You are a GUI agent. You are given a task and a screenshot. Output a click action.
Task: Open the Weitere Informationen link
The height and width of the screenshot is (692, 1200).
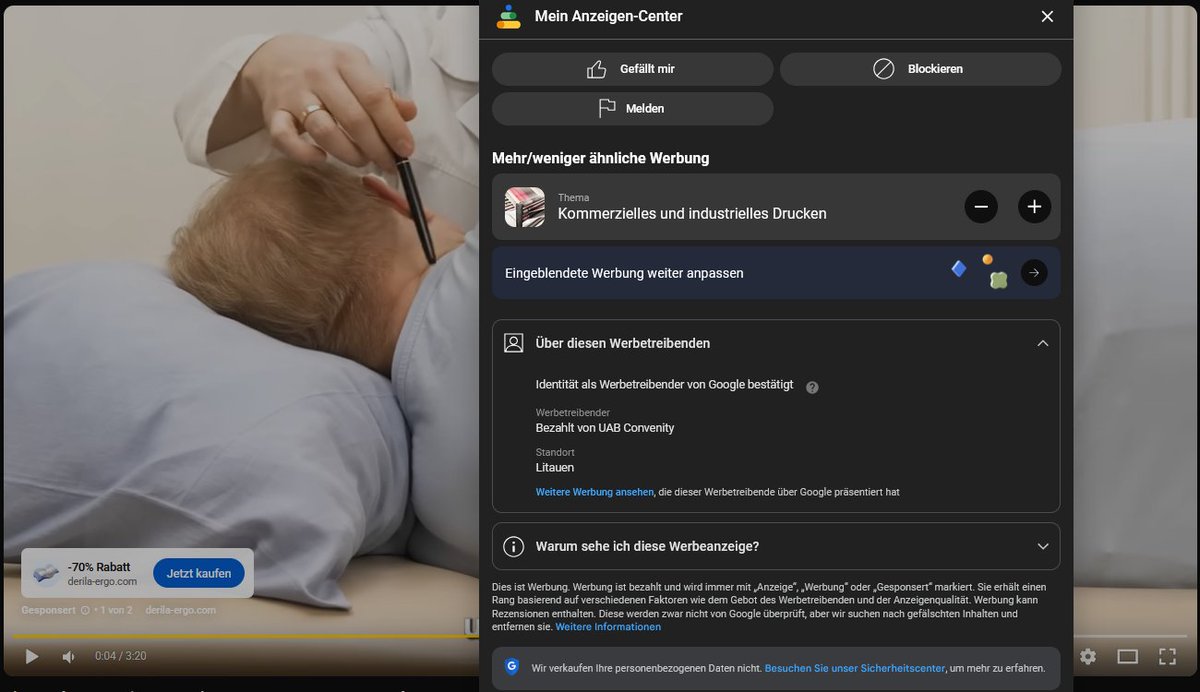tap(608, 627)
